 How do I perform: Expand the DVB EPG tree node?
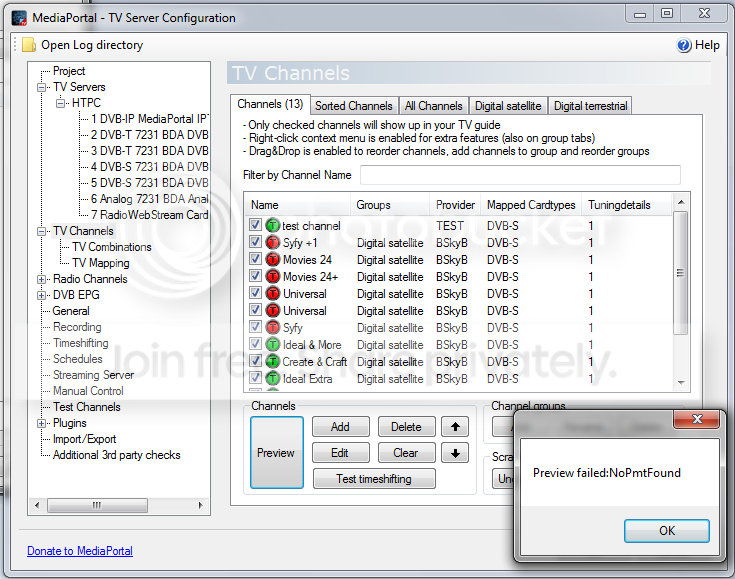coord(42,295)
